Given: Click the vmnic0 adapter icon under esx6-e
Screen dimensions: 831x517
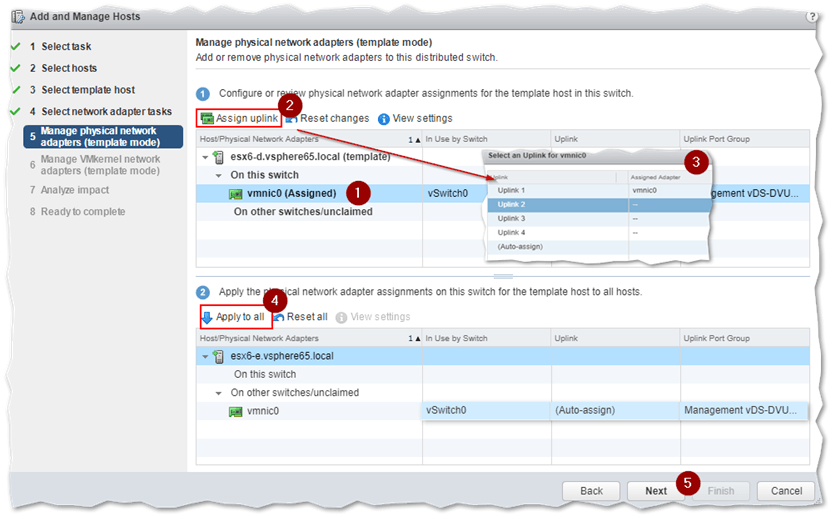Looking at the screenshot, I should [x=235, y=412].
